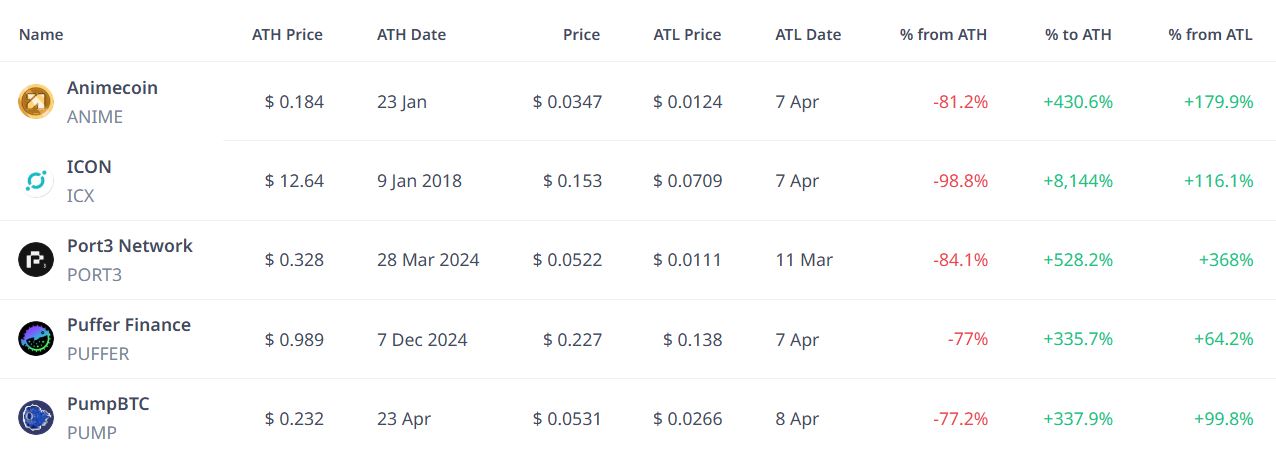Sort by Price column header

tap(581, 34)
